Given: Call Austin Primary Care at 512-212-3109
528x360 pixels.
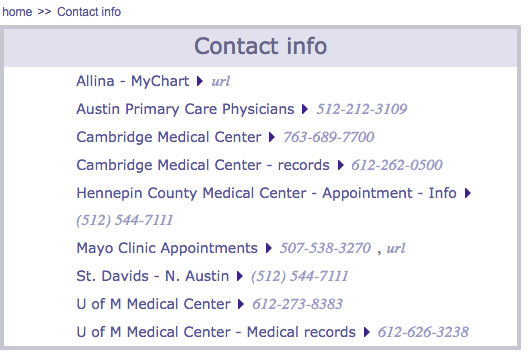Looking at the screenshot, I should (361, 109).
